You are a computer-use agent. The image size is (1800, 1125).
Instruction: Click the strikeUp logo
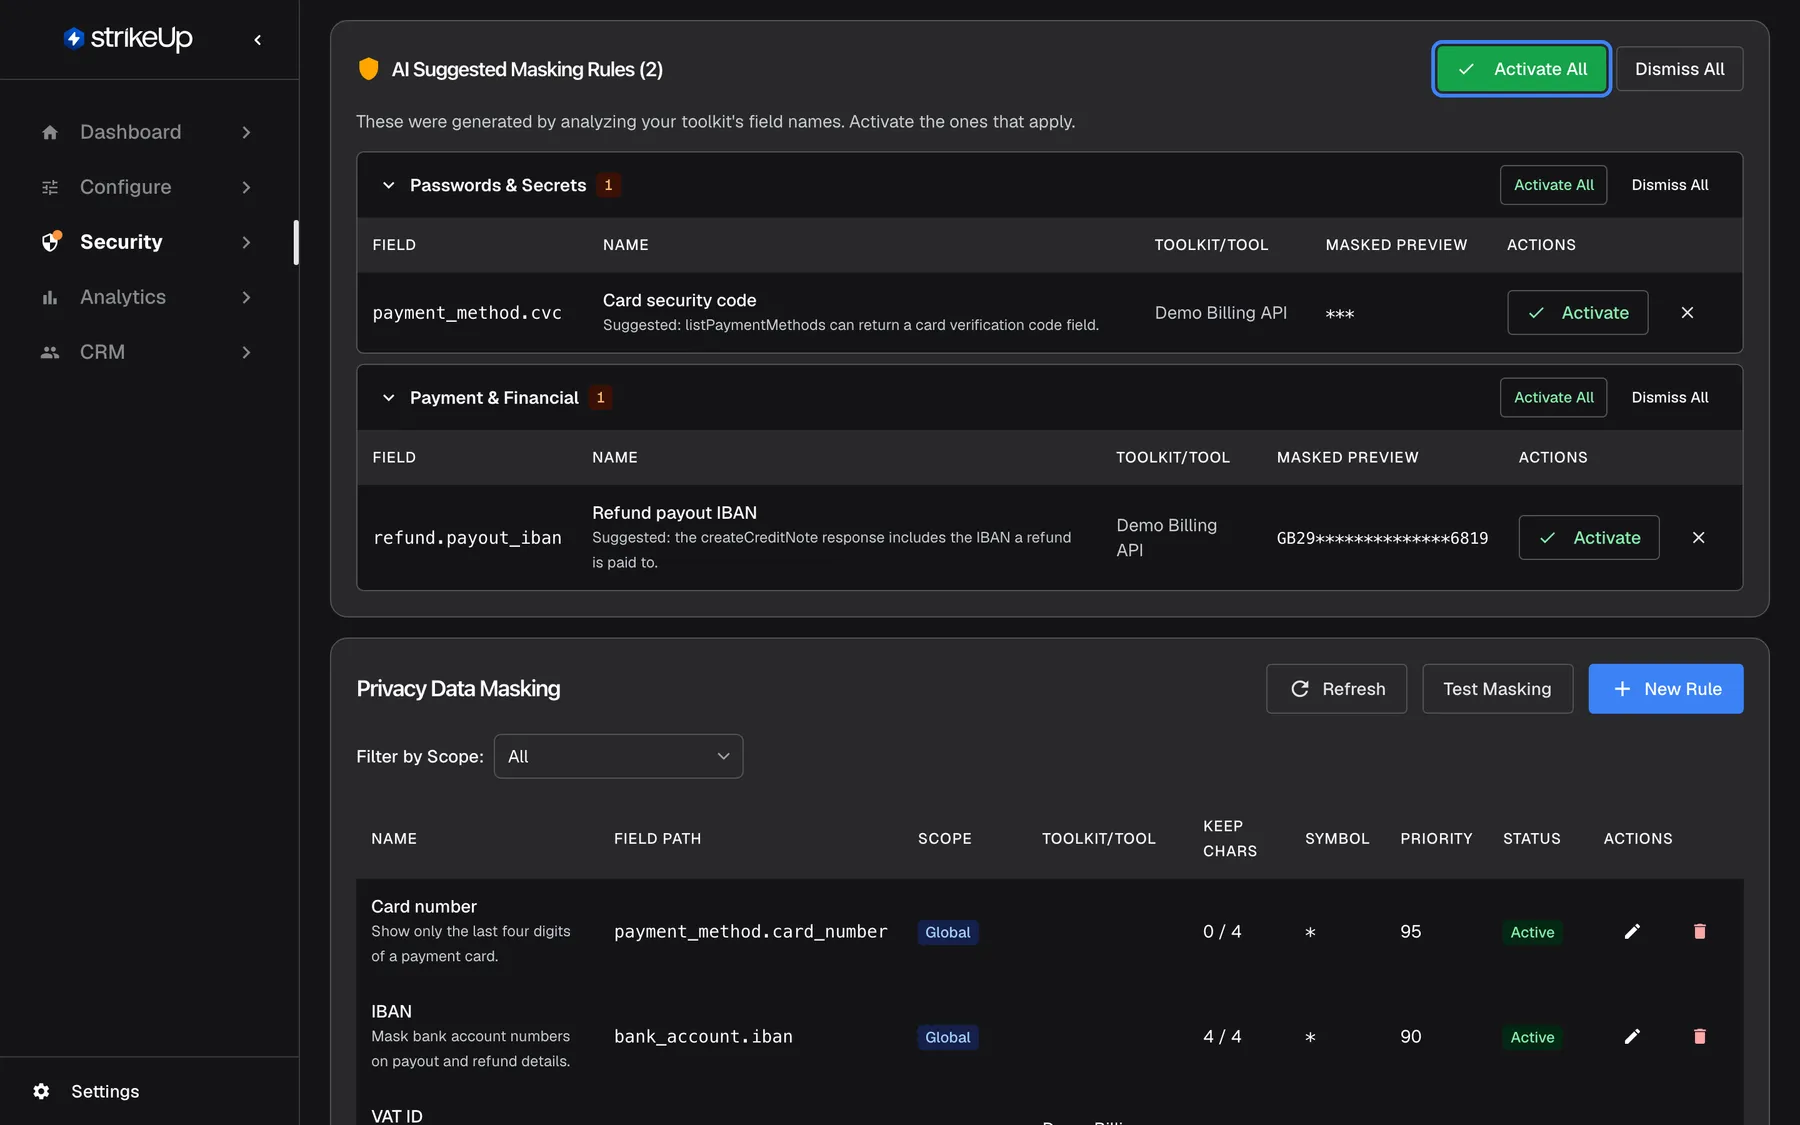point(128,38)
